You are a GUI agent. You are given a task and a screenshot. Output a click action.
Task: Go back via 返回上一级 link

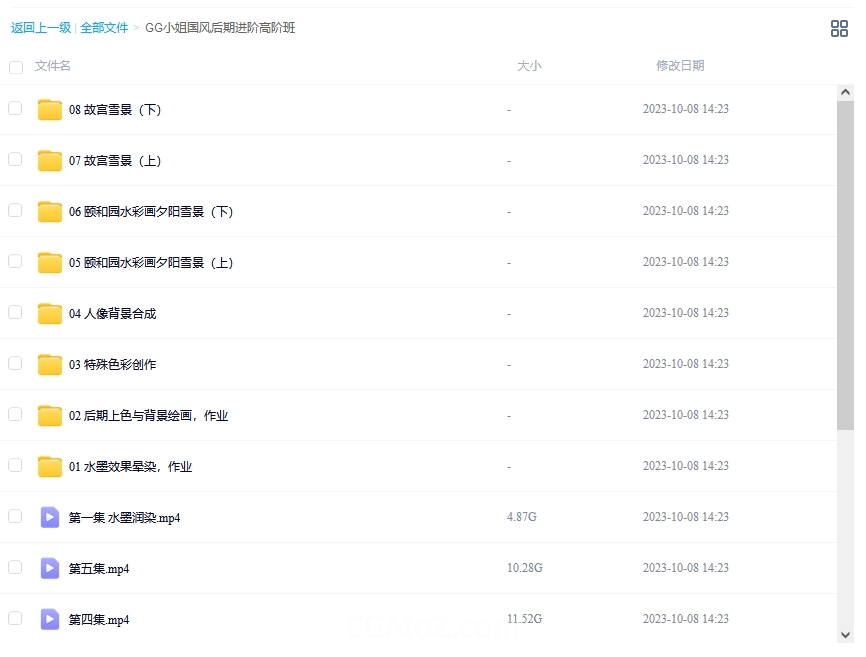[x=41, y=28]
